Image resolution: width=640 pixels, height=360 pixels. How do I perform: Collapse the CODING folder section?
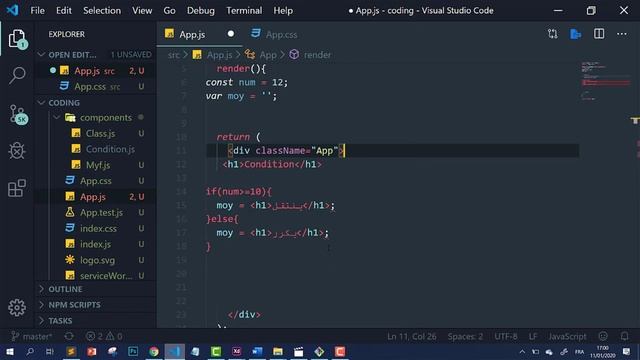click(41, 102)
